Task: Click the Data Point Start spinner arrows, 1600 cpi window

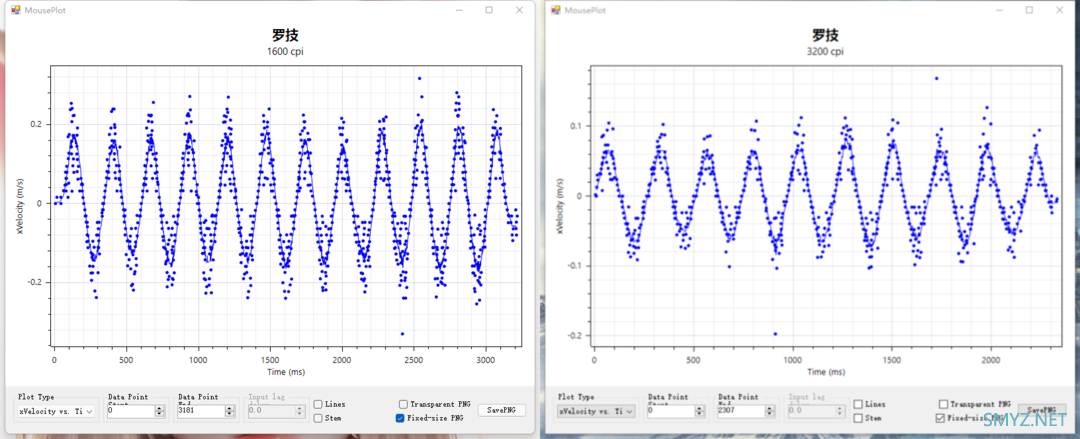Action: (160, 411)
